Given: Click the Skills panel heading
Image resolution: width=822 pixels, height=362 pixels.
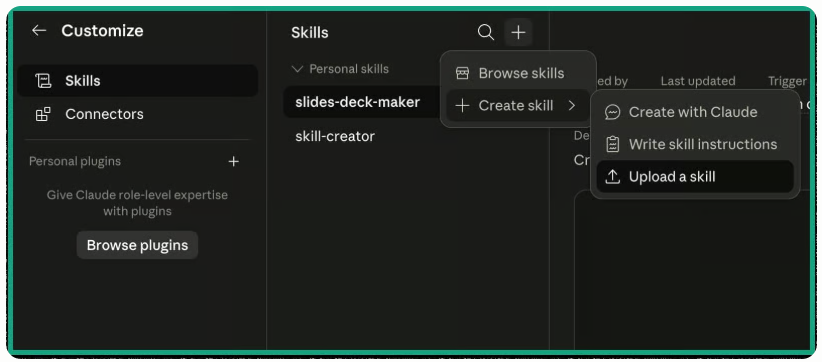Looking at the screenshot, I should pyautogui.click(x=310, y=32).
